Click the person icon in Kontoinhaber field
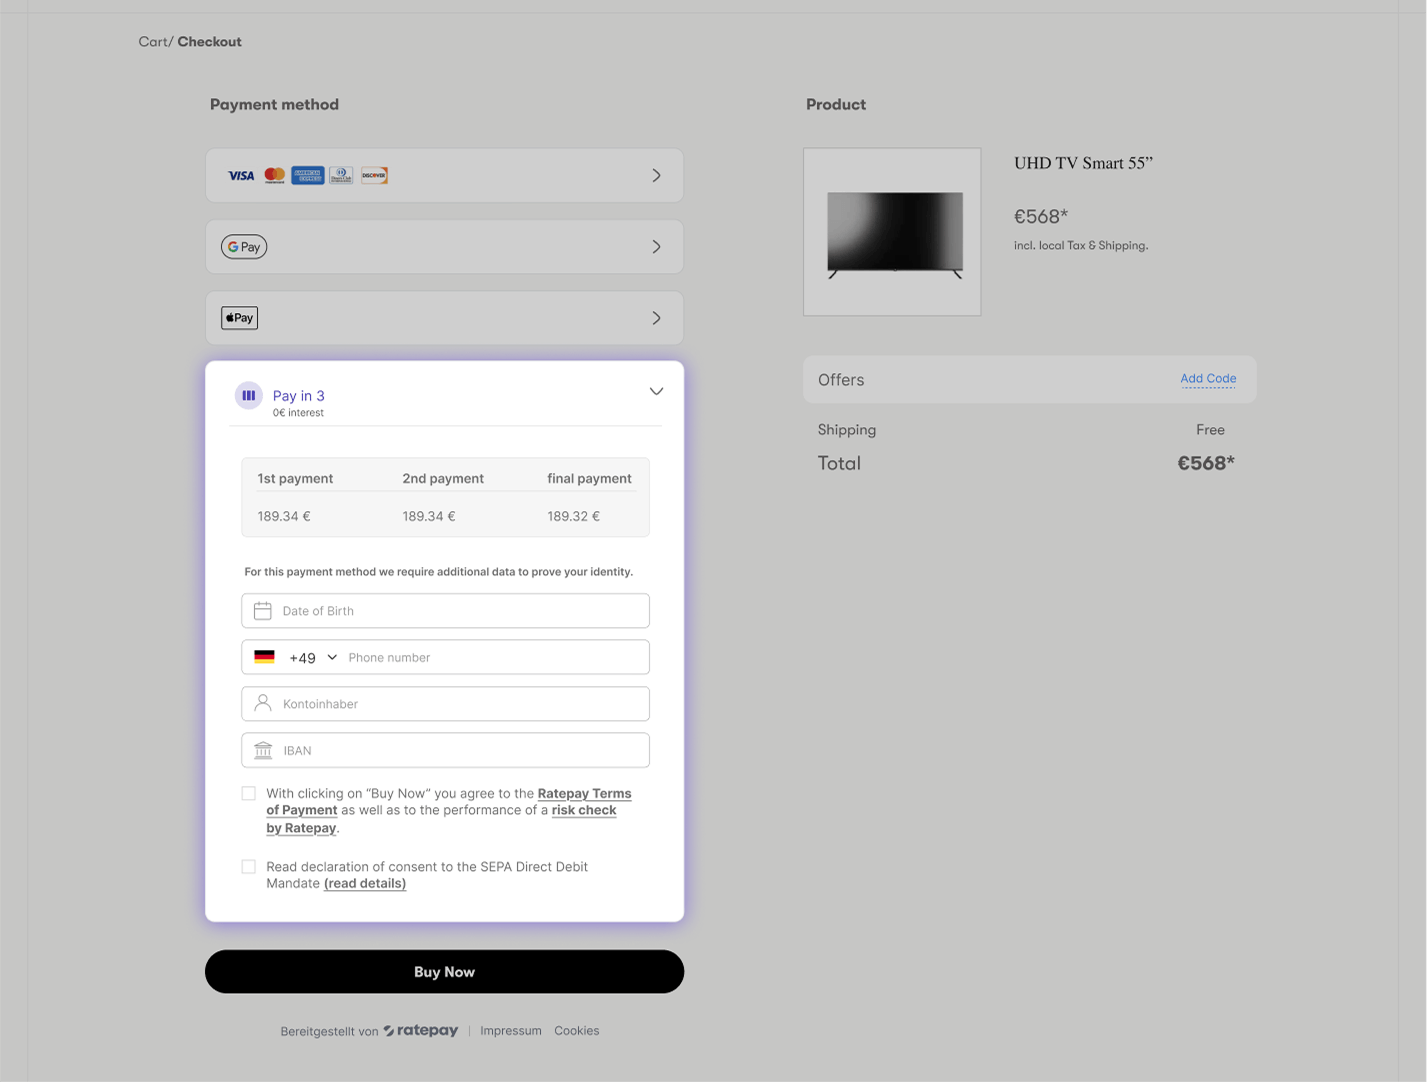 pyautogui.click(x=263, y=703)
